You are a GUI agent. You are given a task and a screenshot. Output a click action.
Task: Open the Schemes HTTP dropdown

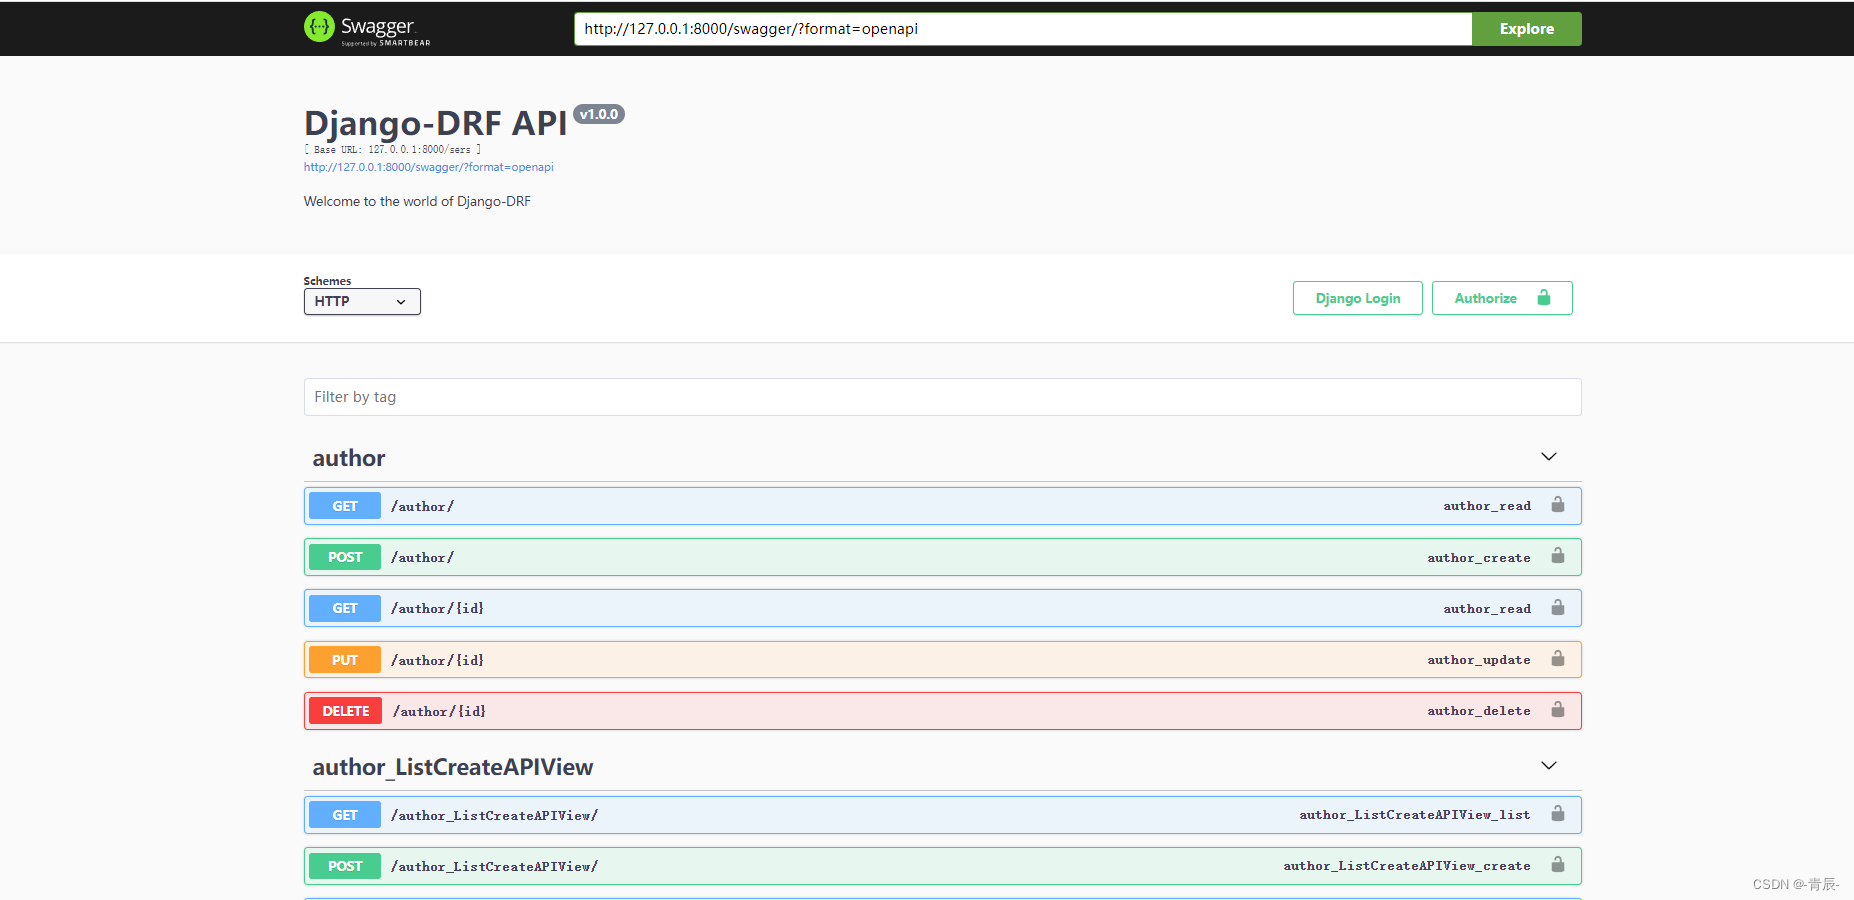pyautogui.click(x=362, y=301)
